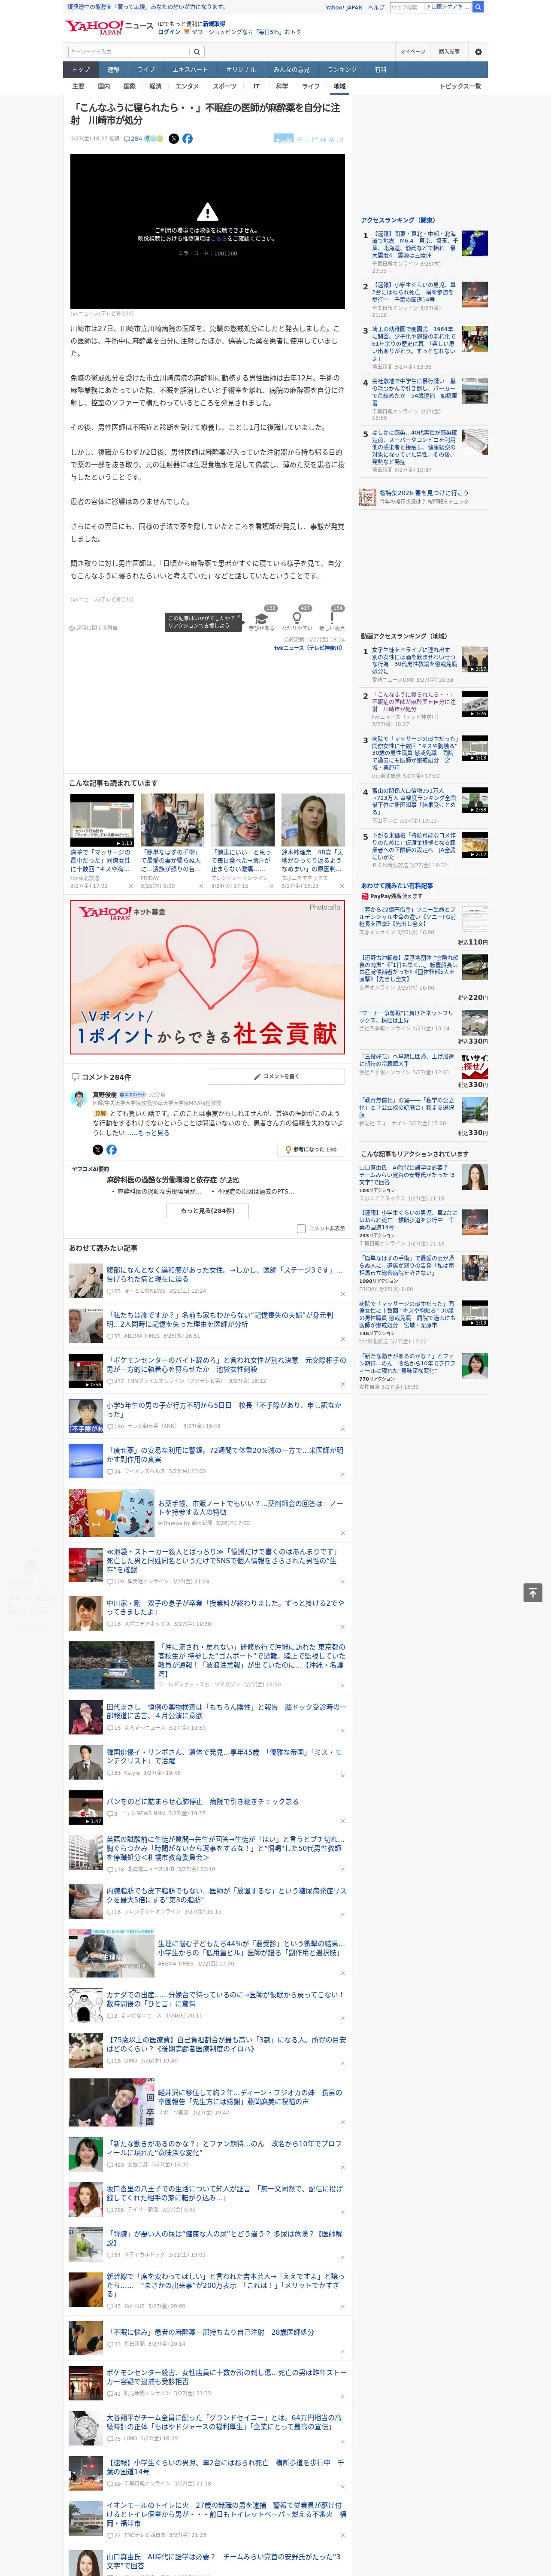The width and height of the screenshot is (551, 2576).
Task: Click the Facebook share icon under the expert comment
Action: coord(111,1150)
